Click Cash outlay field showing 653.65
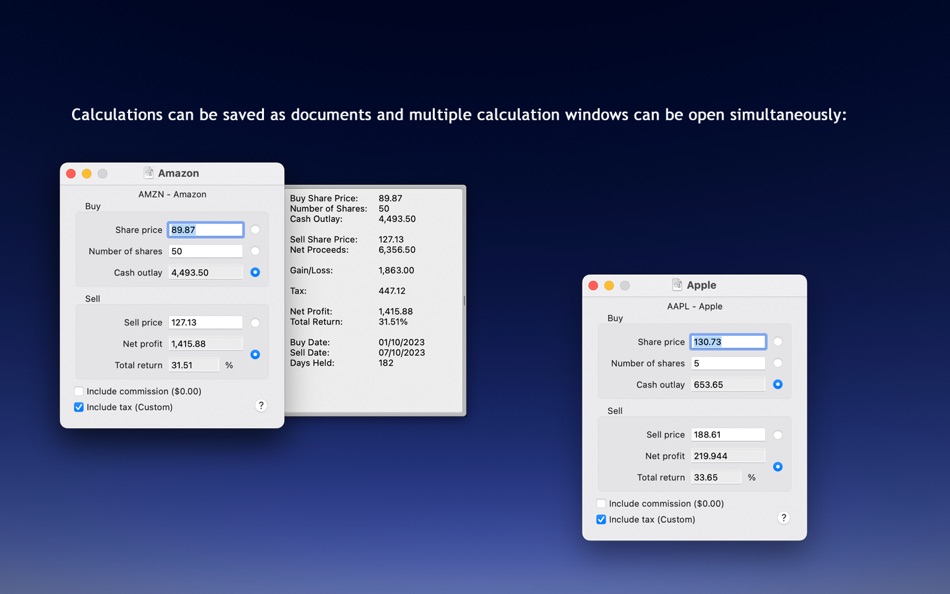The image size is (950, 594). click(728, 384)
